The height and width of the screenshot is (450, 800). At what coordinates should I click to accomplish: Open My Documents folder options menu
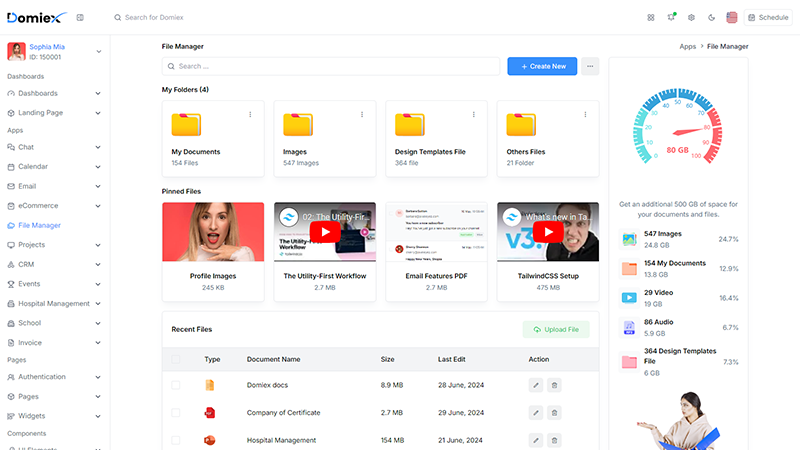click(x=250, y=114)
